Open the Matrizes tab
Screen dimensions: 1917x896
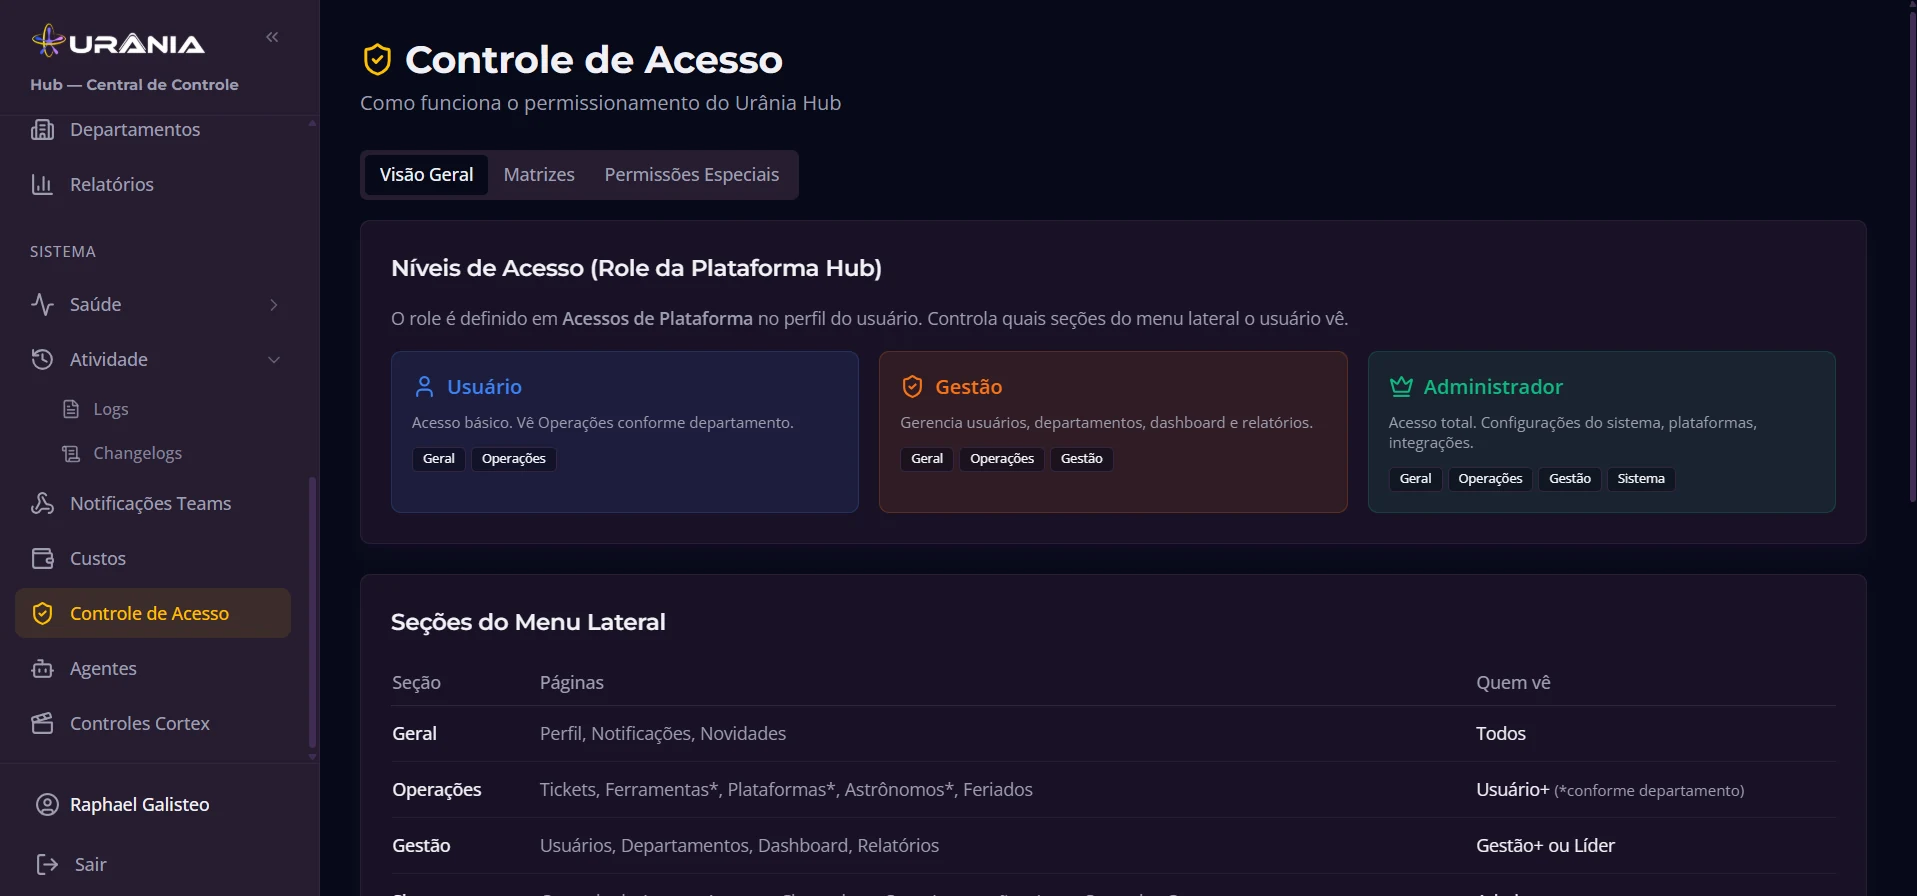coord(539,175)
